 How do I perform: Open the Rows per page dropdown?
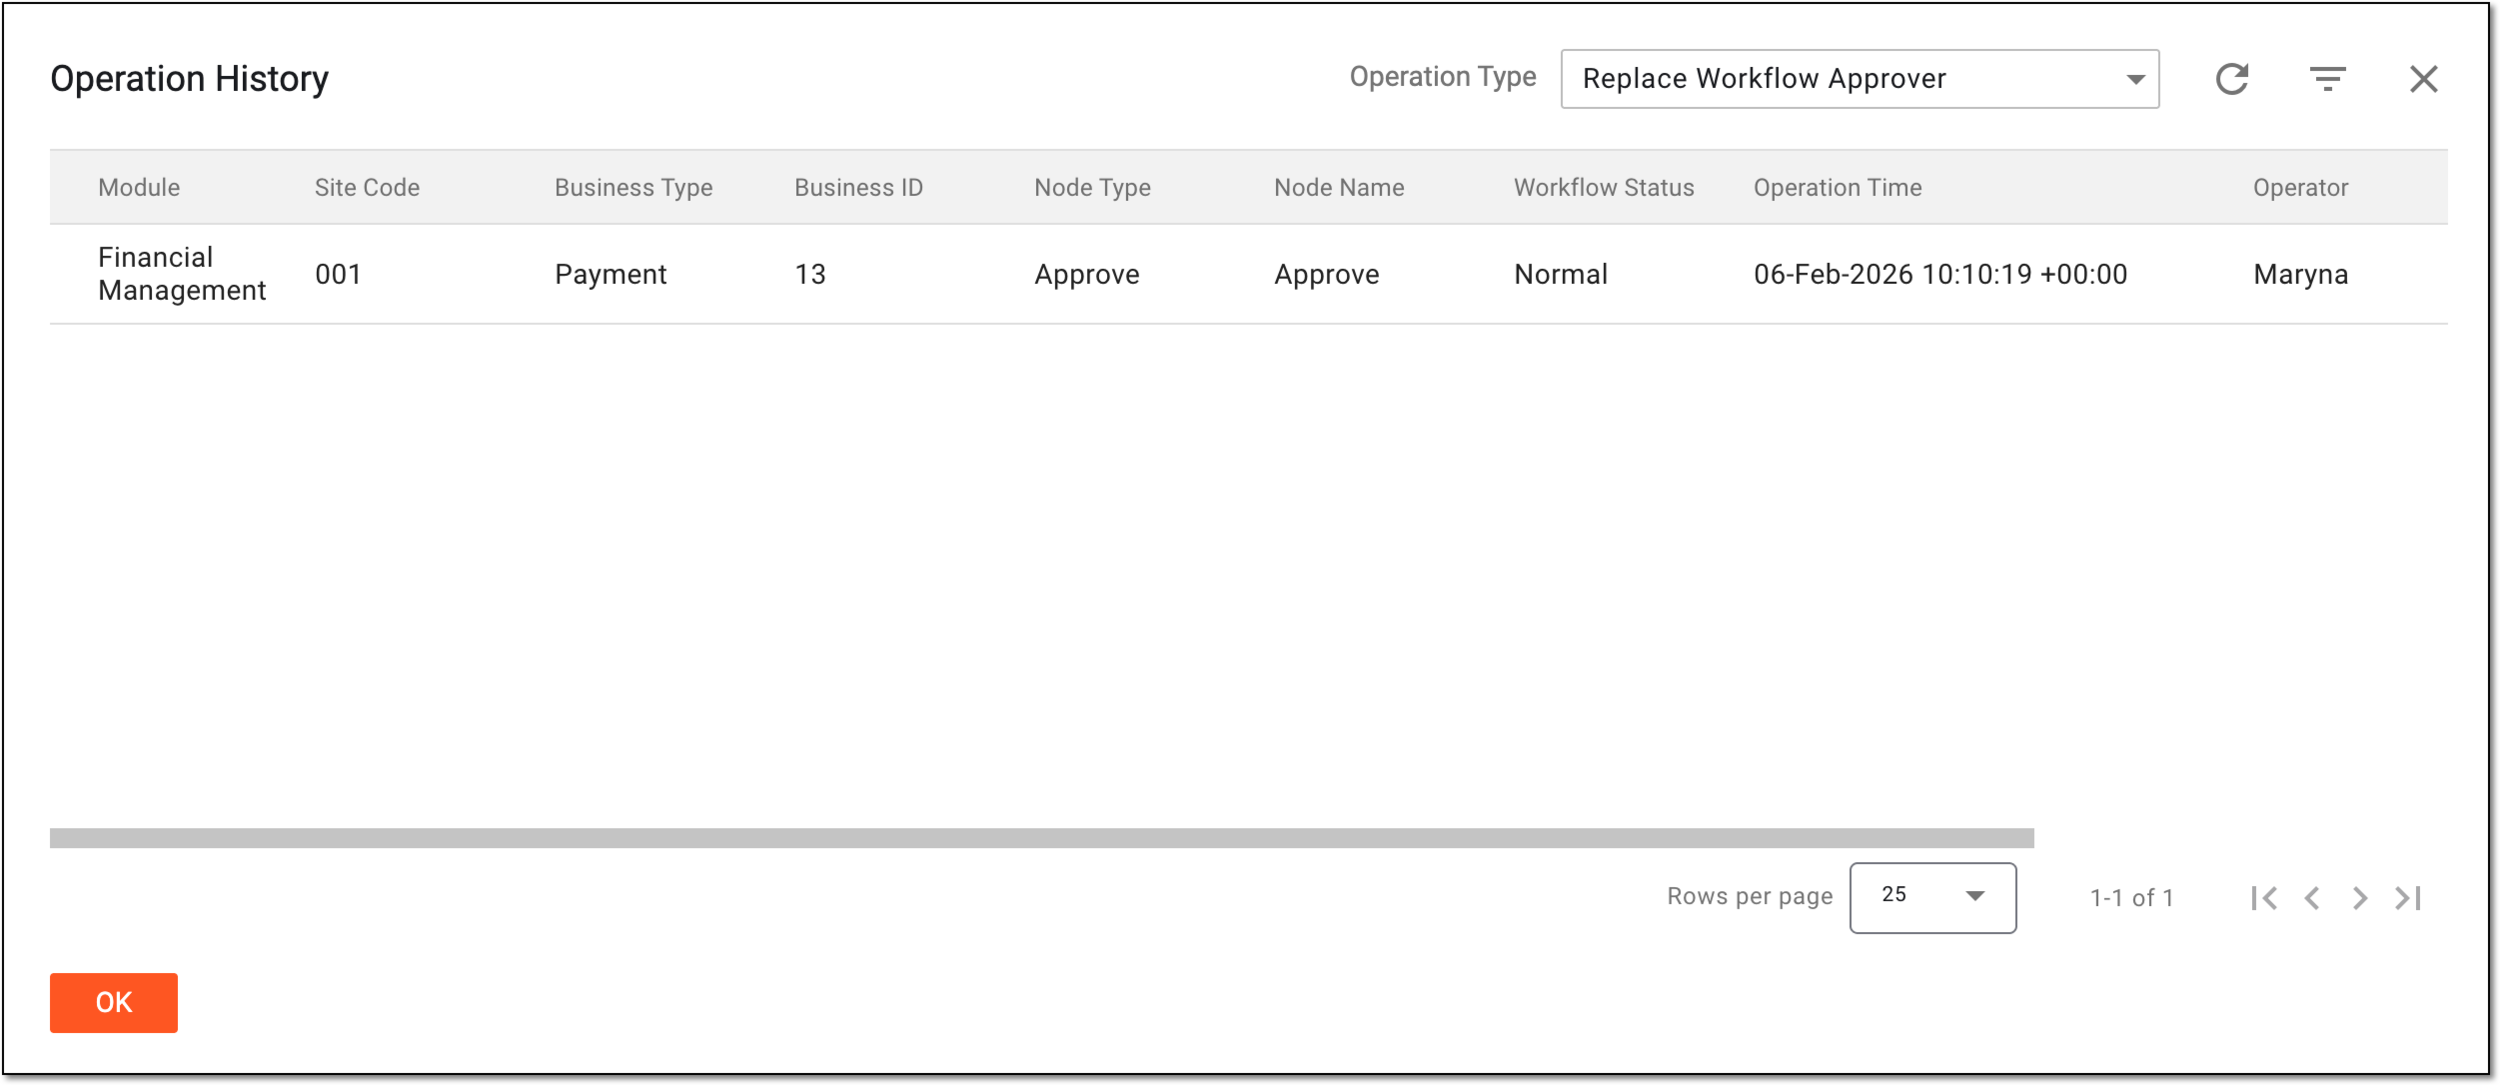point(1933,898)
